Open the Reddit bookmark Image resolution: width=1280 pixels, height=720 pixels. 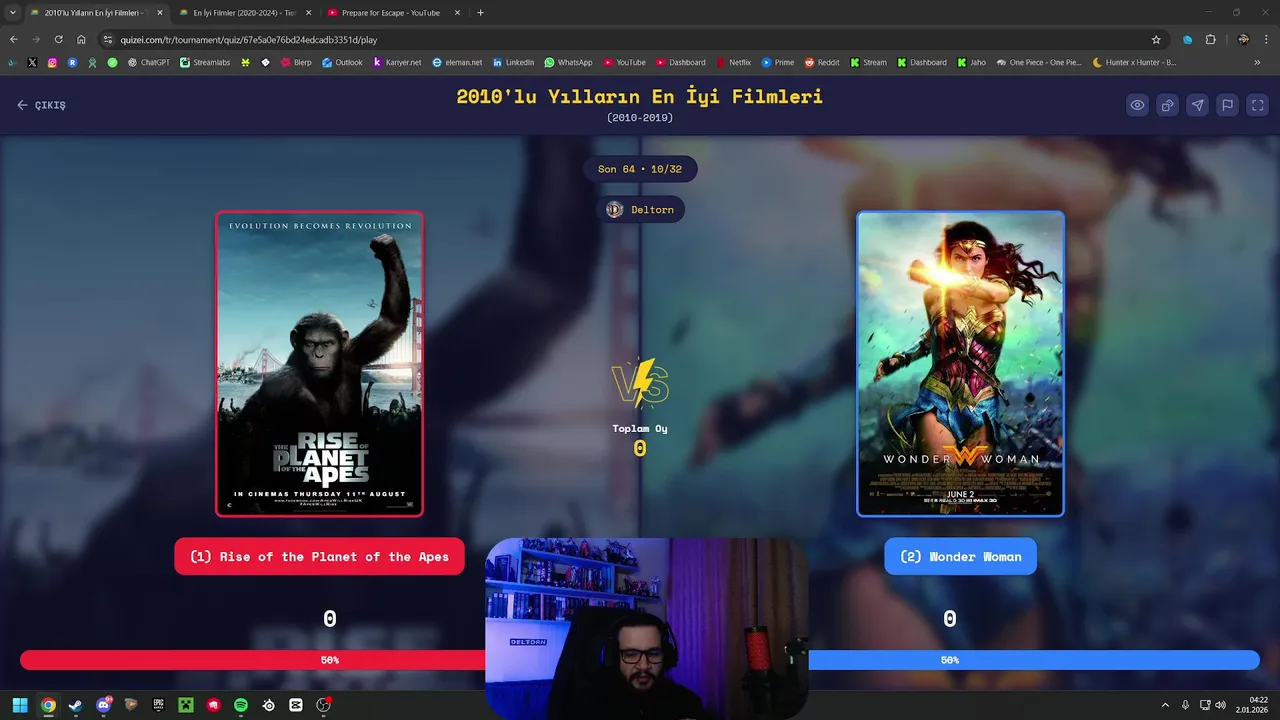point(822,62)
